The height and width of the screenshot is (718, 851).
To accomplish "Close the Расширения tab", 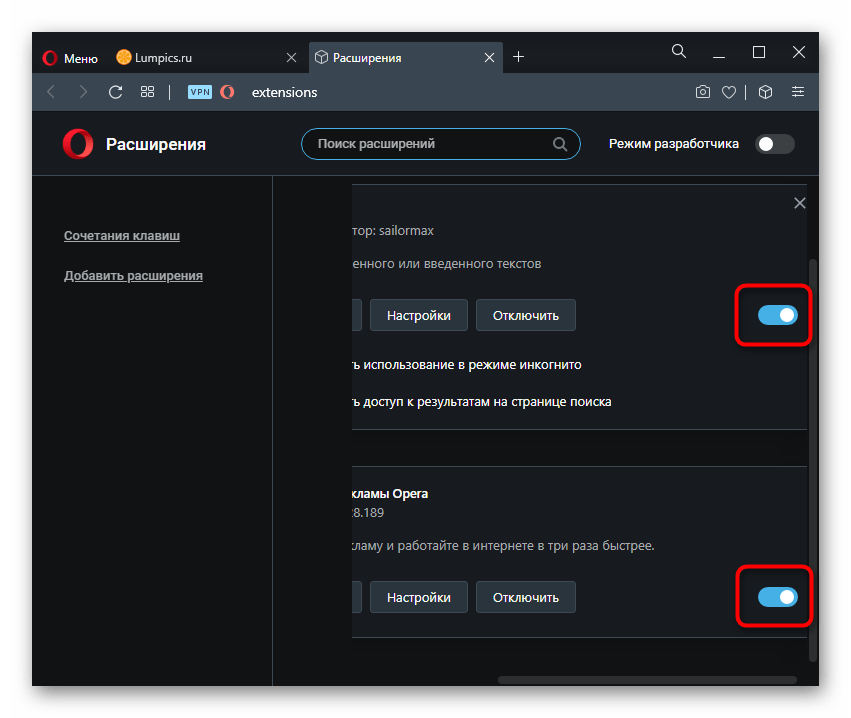I will click(489, 58).
